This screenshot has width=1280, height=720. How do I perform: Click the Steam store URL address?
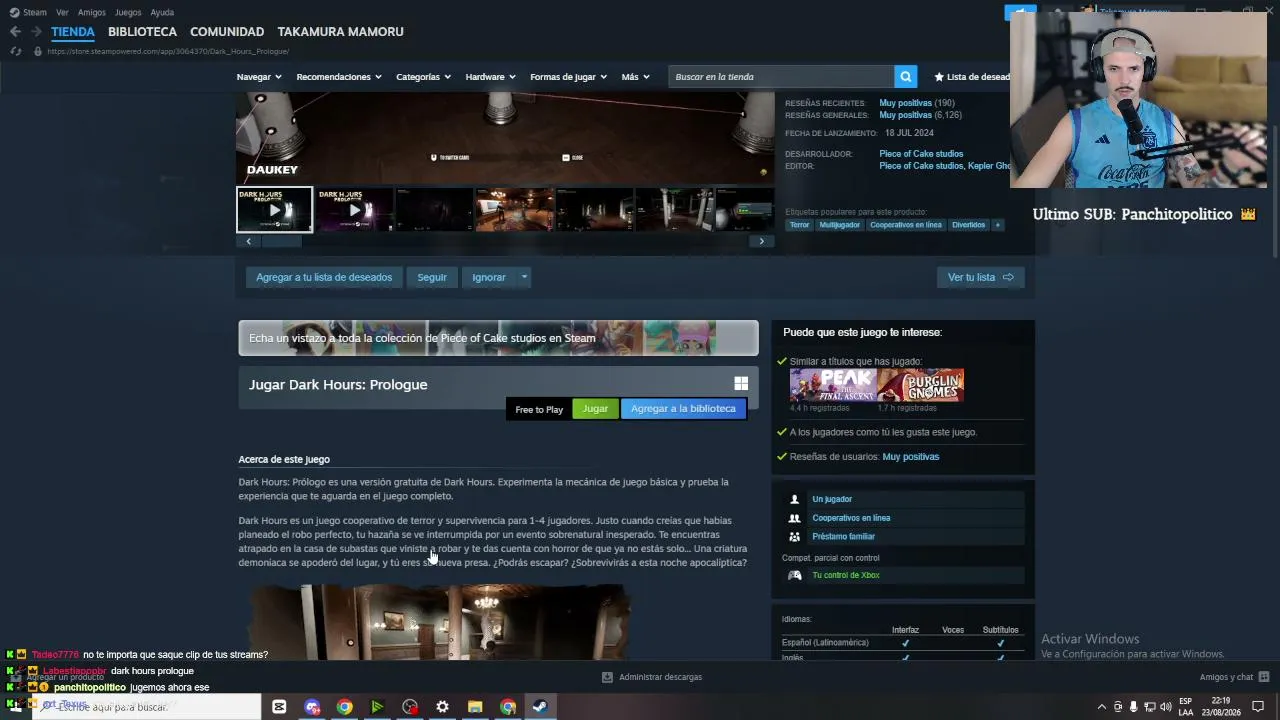[168, 51]
